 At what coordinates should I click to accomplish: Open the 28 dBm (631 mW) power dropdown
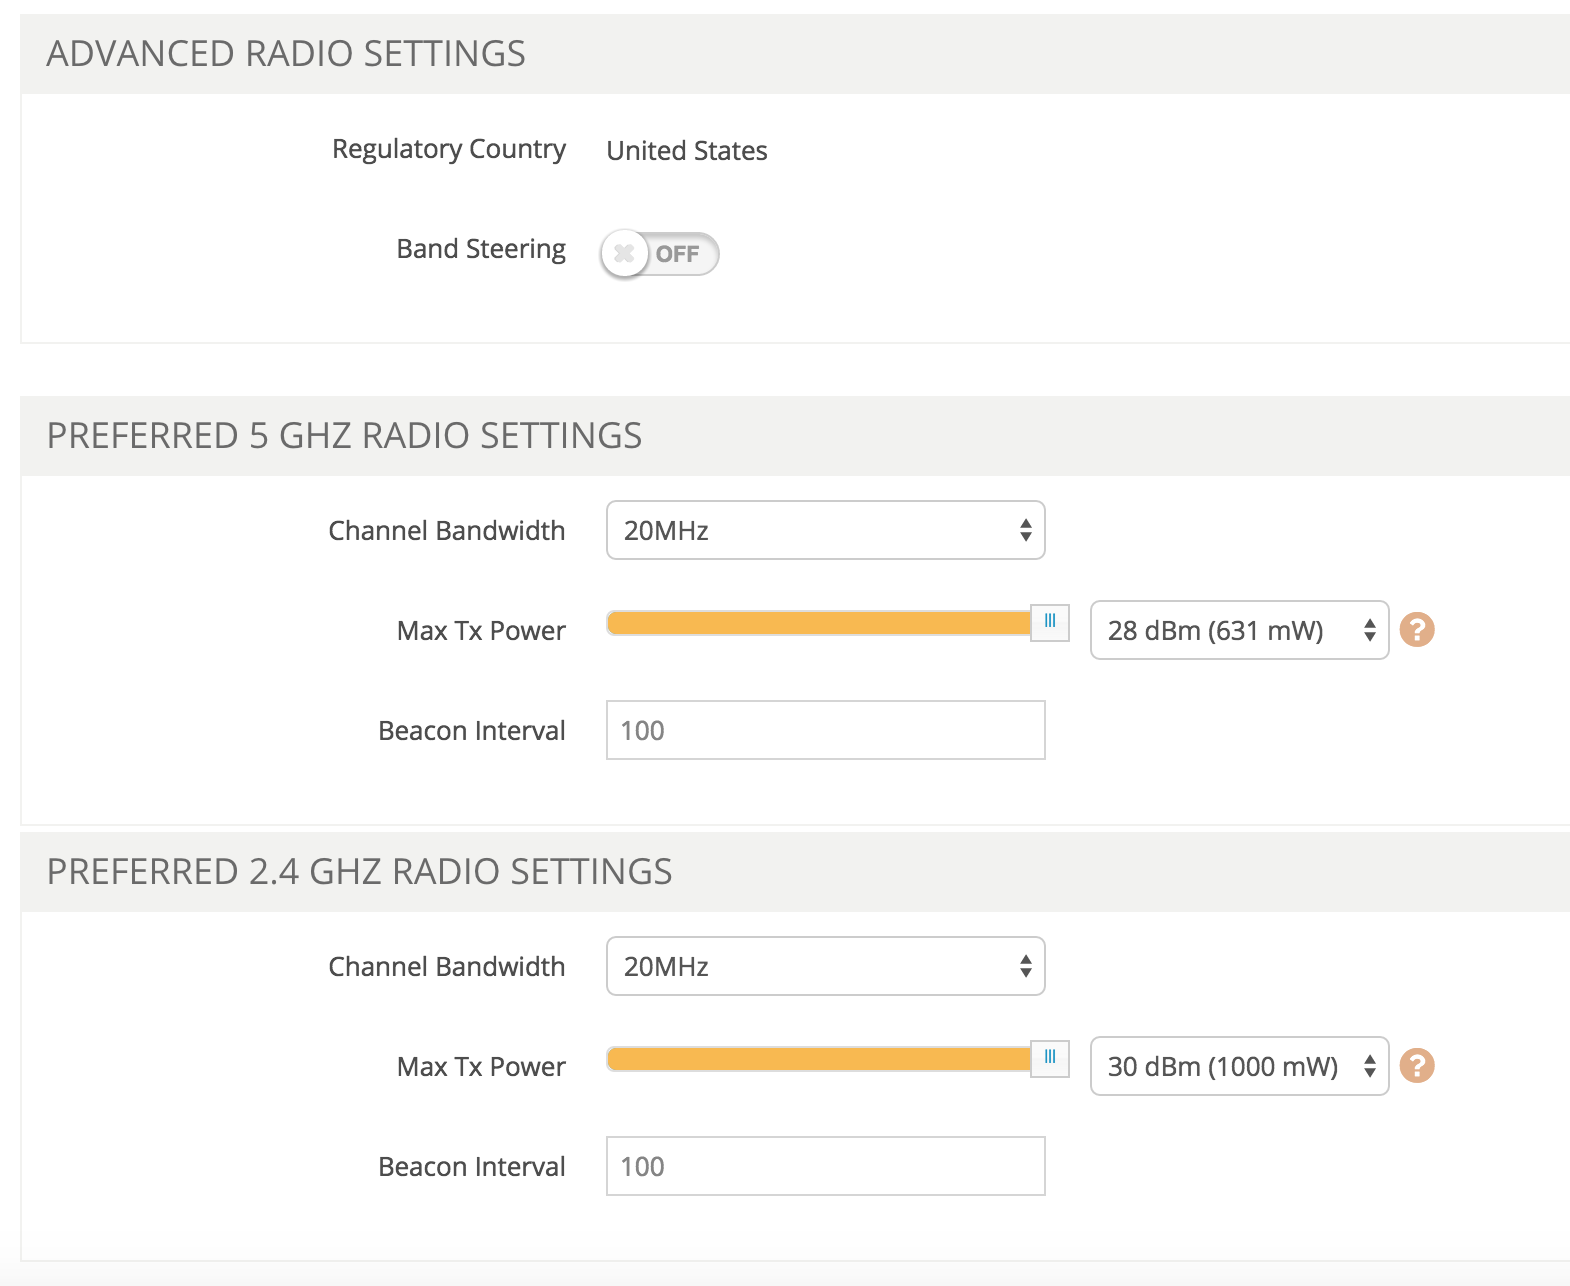[x=1239, y=630]
